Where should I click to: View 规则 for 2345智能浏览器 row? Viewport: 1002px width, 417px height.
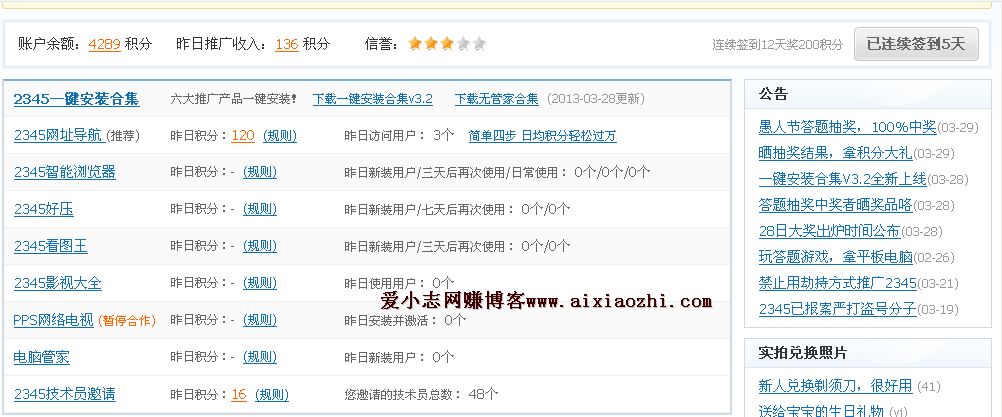pos(260,172)
